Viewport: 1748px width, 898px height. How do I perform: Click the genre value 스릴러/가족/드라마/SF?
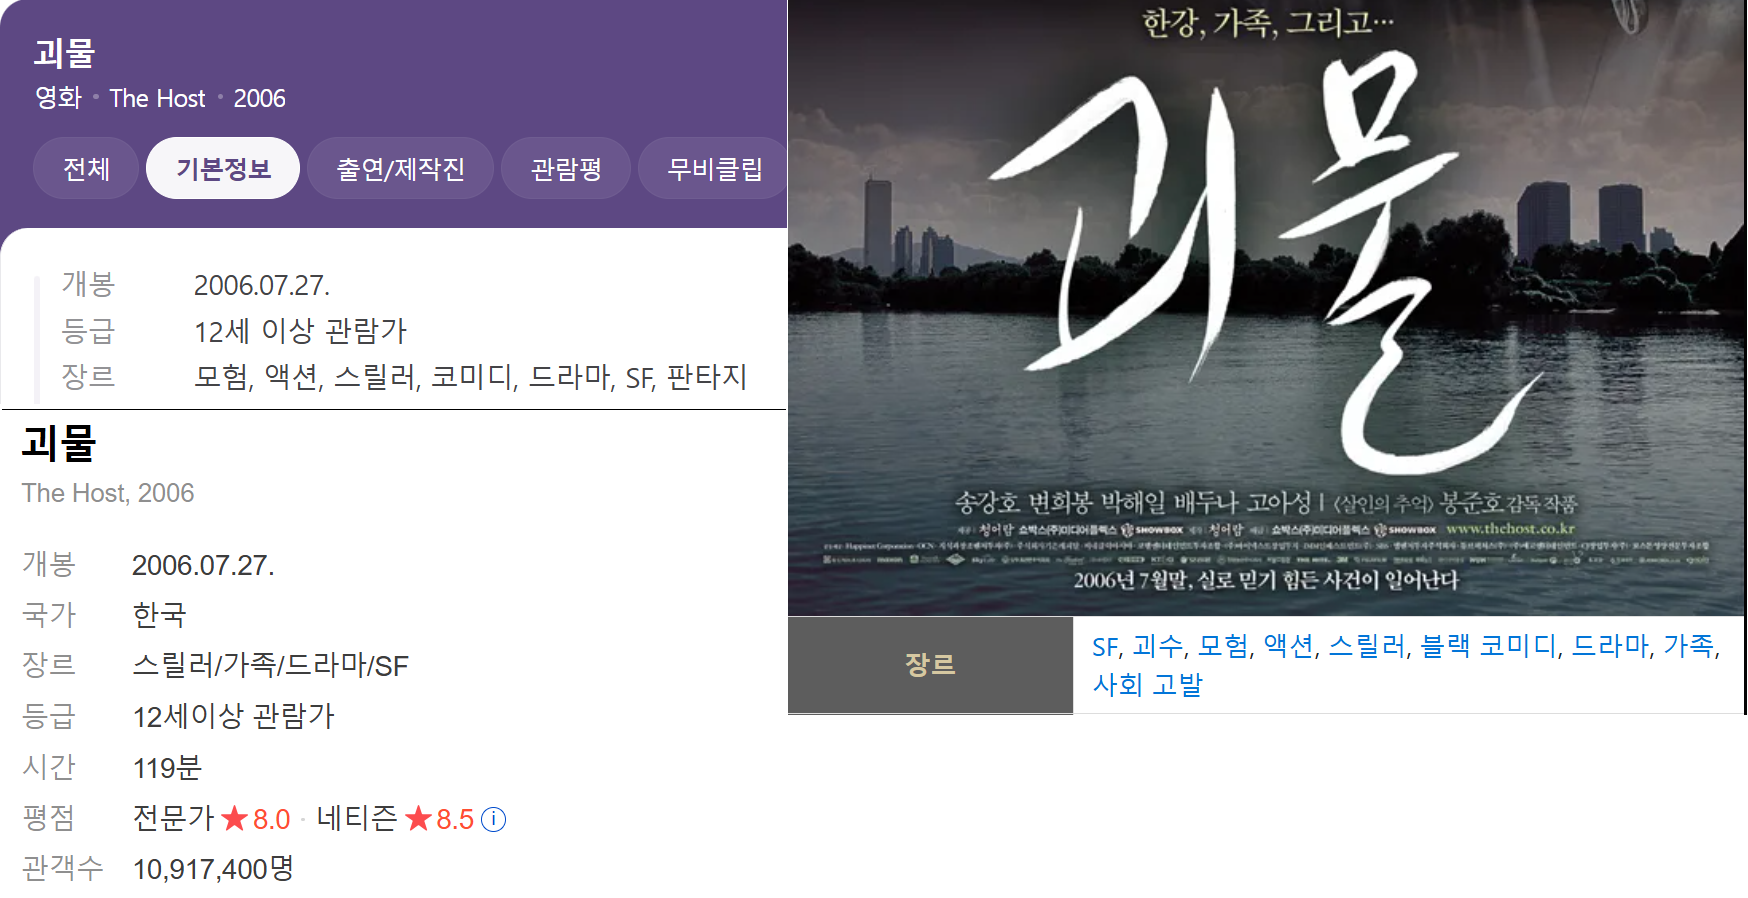[x=270, y=666]
